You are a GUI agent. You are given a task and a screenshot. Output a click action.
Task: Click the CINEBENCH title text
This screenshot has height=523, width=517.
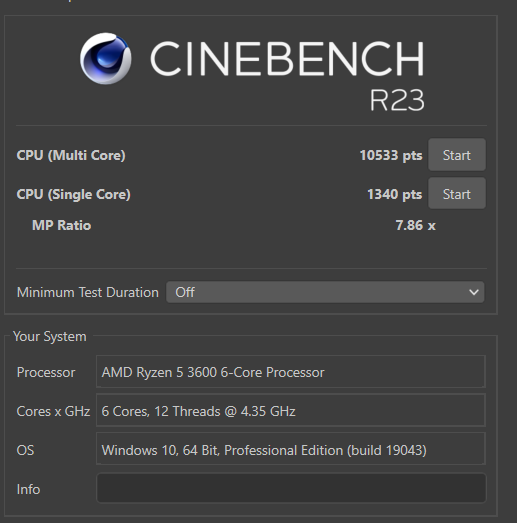click(x=287, y=59)
